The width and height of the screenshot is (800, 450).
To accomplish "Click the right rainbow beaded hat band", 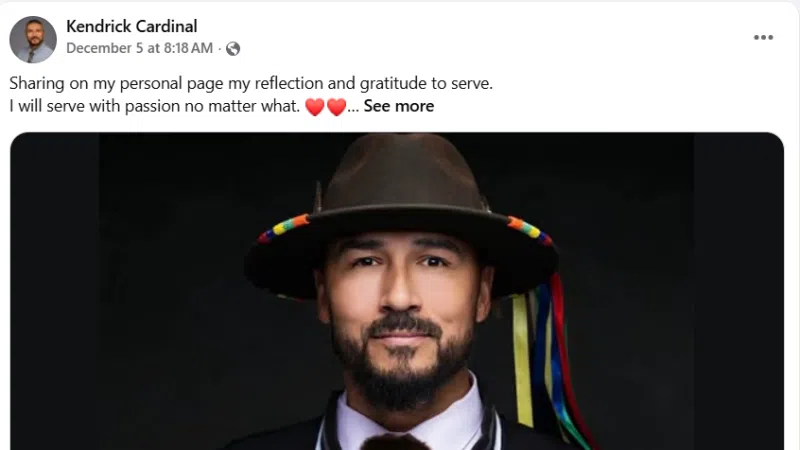I will click(x=529, y=230).
